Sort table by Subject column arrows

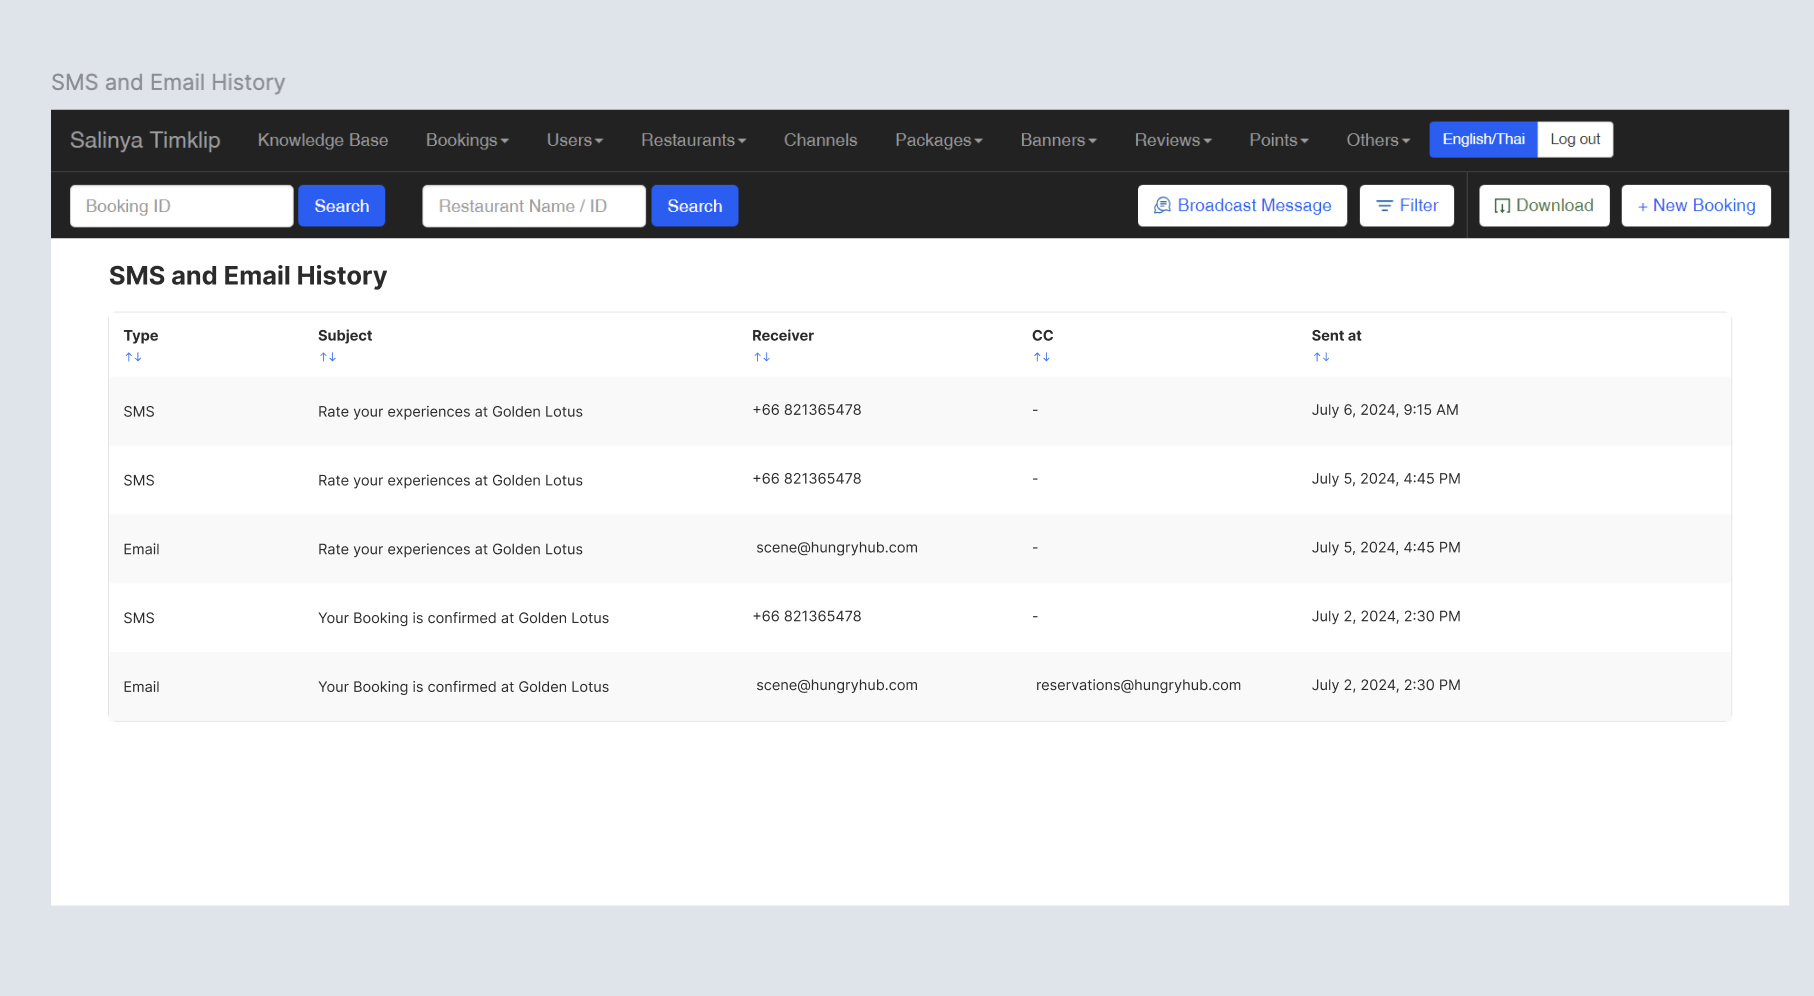click(328, 357)
